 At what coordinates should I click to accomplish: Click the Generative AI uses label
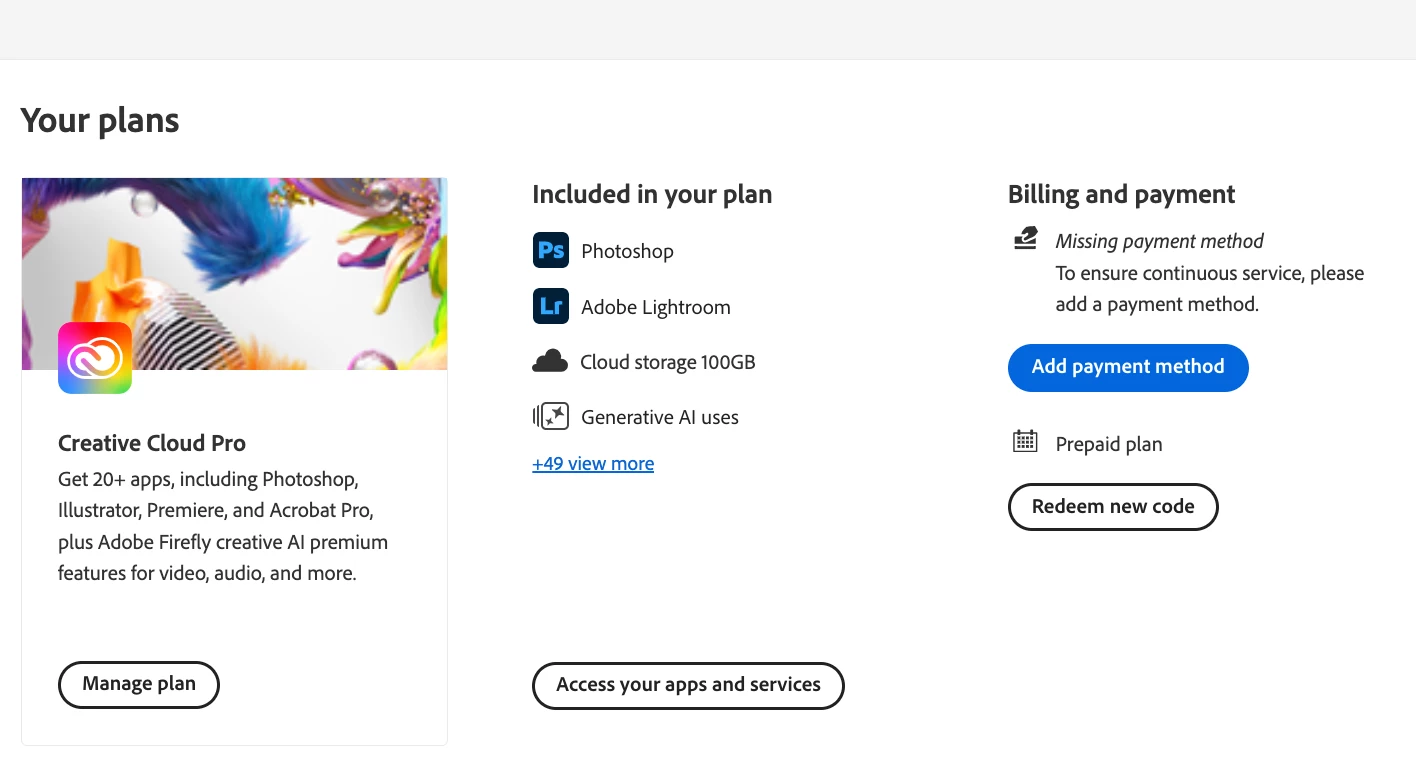click(x=659, y=417)
